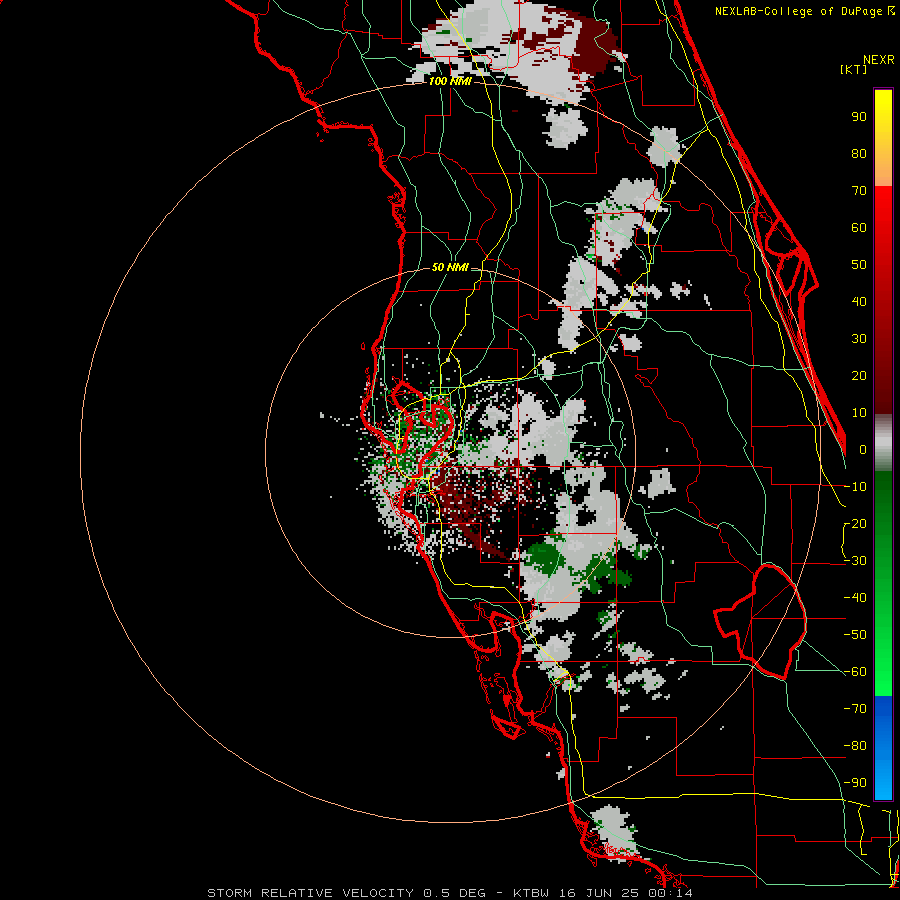Screen dimensions: 900x900
Task: Click the -20 value on the velocity scale
Action: (855, 524)
